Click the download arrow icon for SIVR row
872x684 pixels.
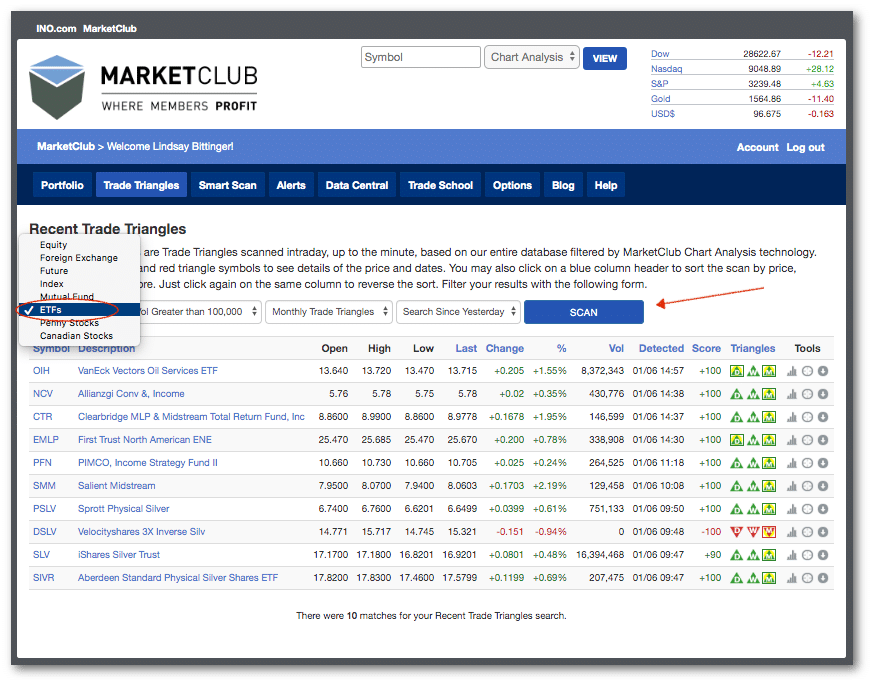tap(823, 578)
